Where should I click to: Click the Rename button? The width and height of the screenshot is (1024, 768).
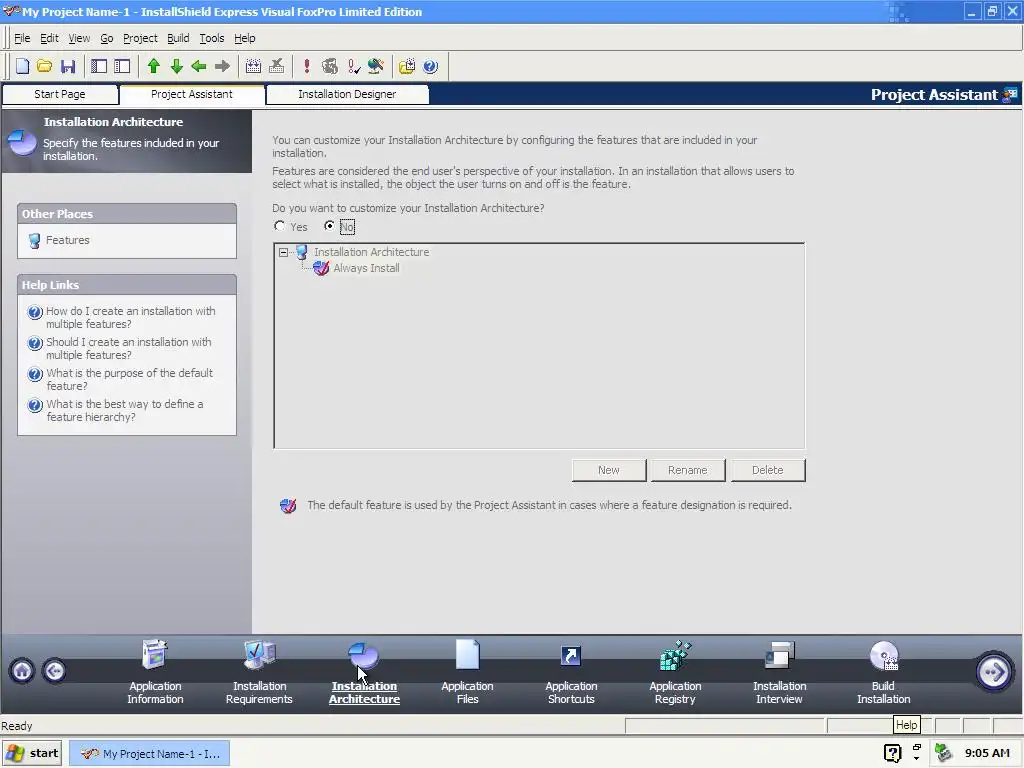(x=688, y=470)
